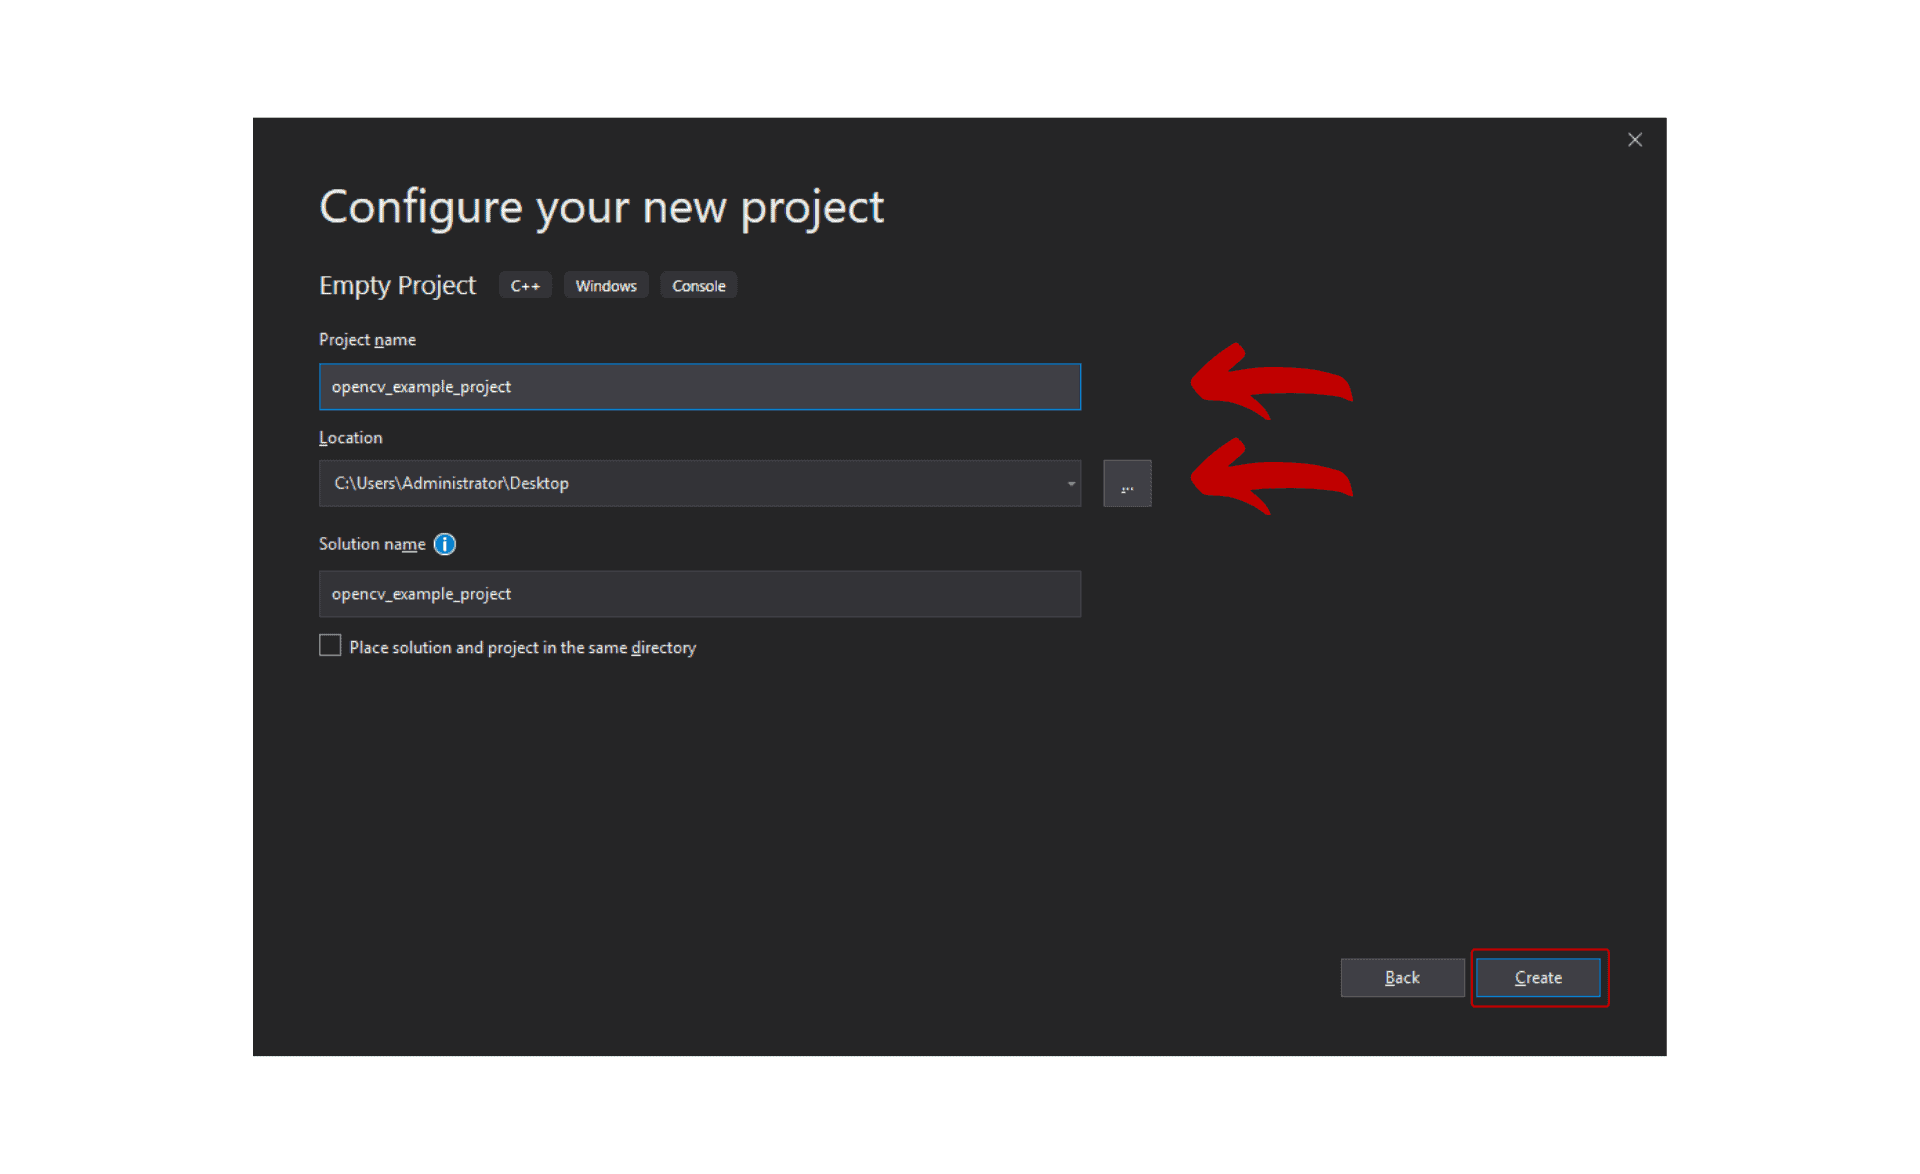Click the 'Configure your new project' title
This screenshot has height=1174, width=1920.
point(601,208)
